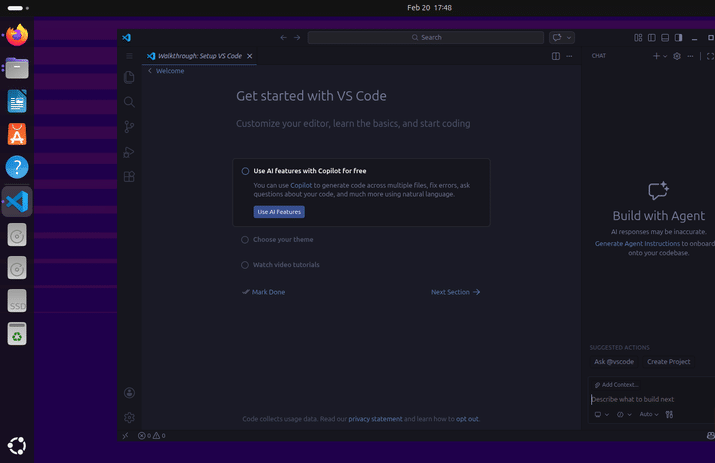Open the clock showing Feb 20 17:48
715x463 pixels.
[429, 8]
